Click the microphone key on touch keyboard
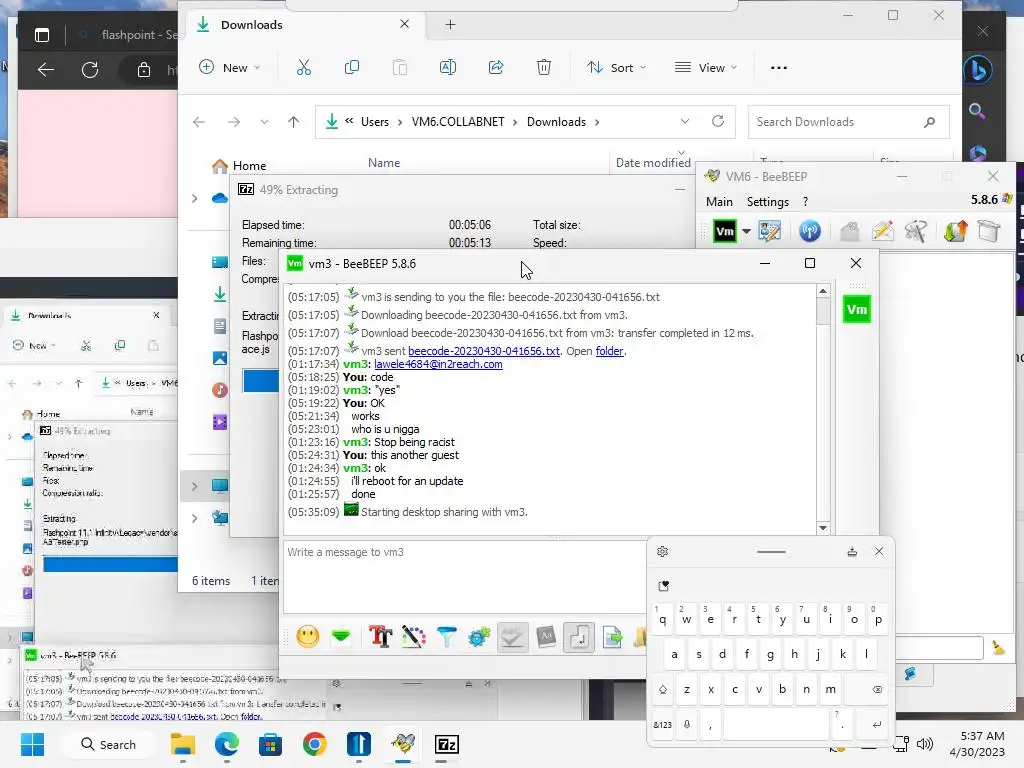This screenshot has height=768, width=1024. coord(686,724)
